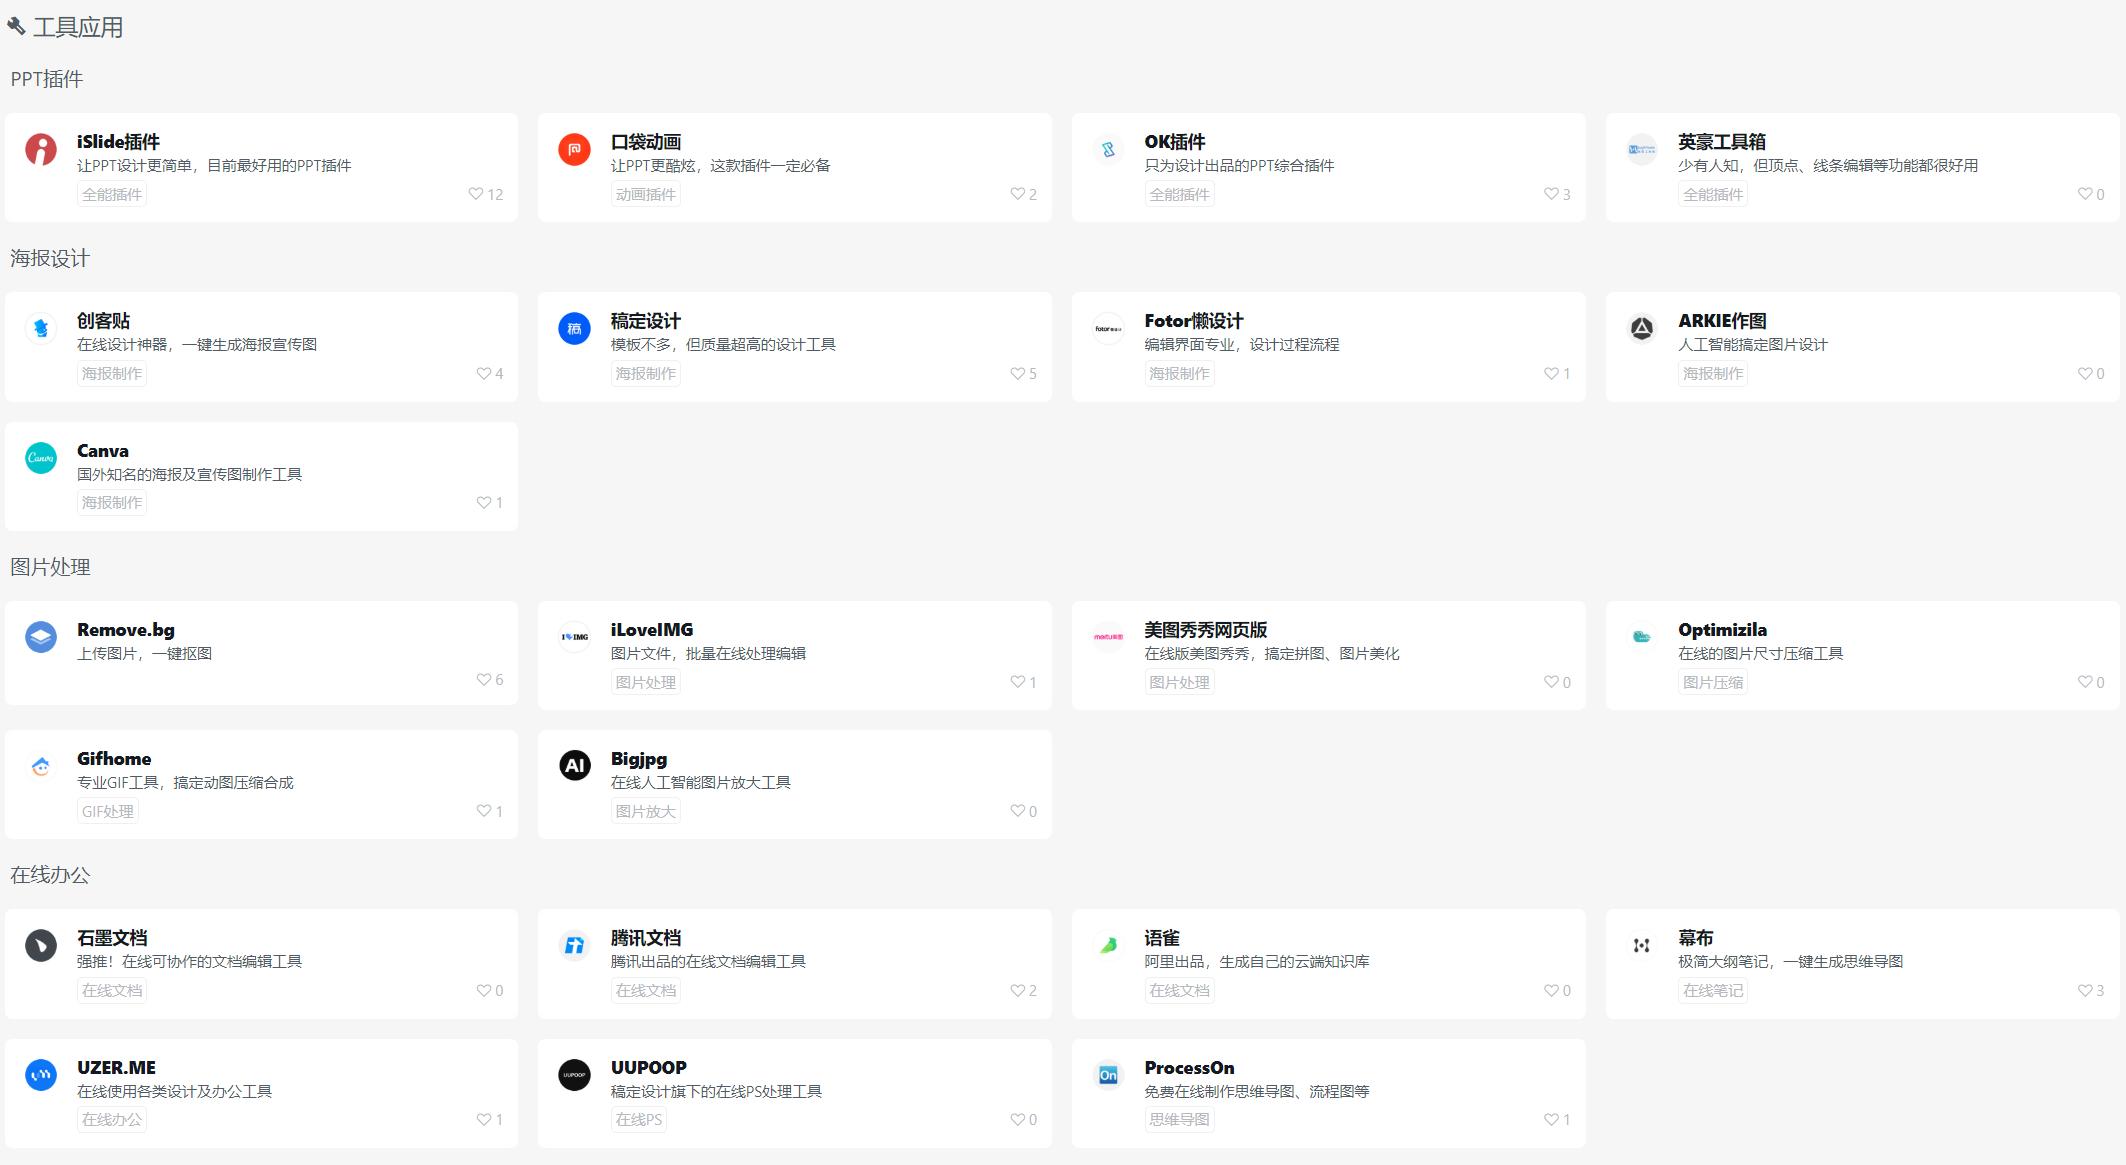Toggle the heart on Remove.bg card
This screenshot has width=2126, height=1165.
pos(484,680)
